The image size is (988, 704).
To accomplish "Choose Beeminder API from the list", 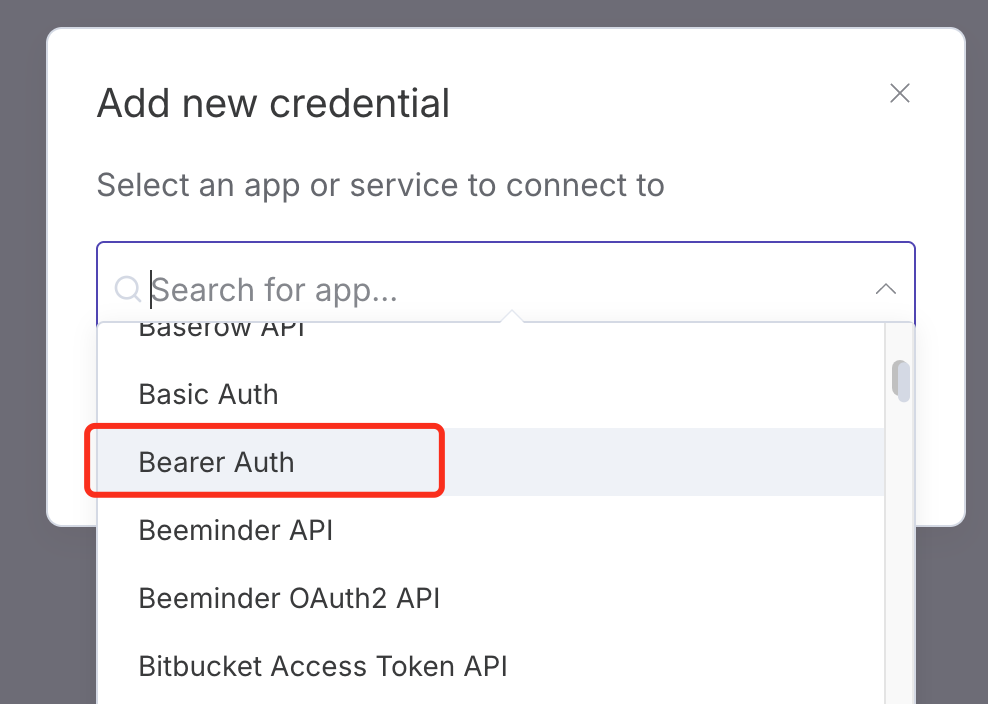I will (235, 530).
